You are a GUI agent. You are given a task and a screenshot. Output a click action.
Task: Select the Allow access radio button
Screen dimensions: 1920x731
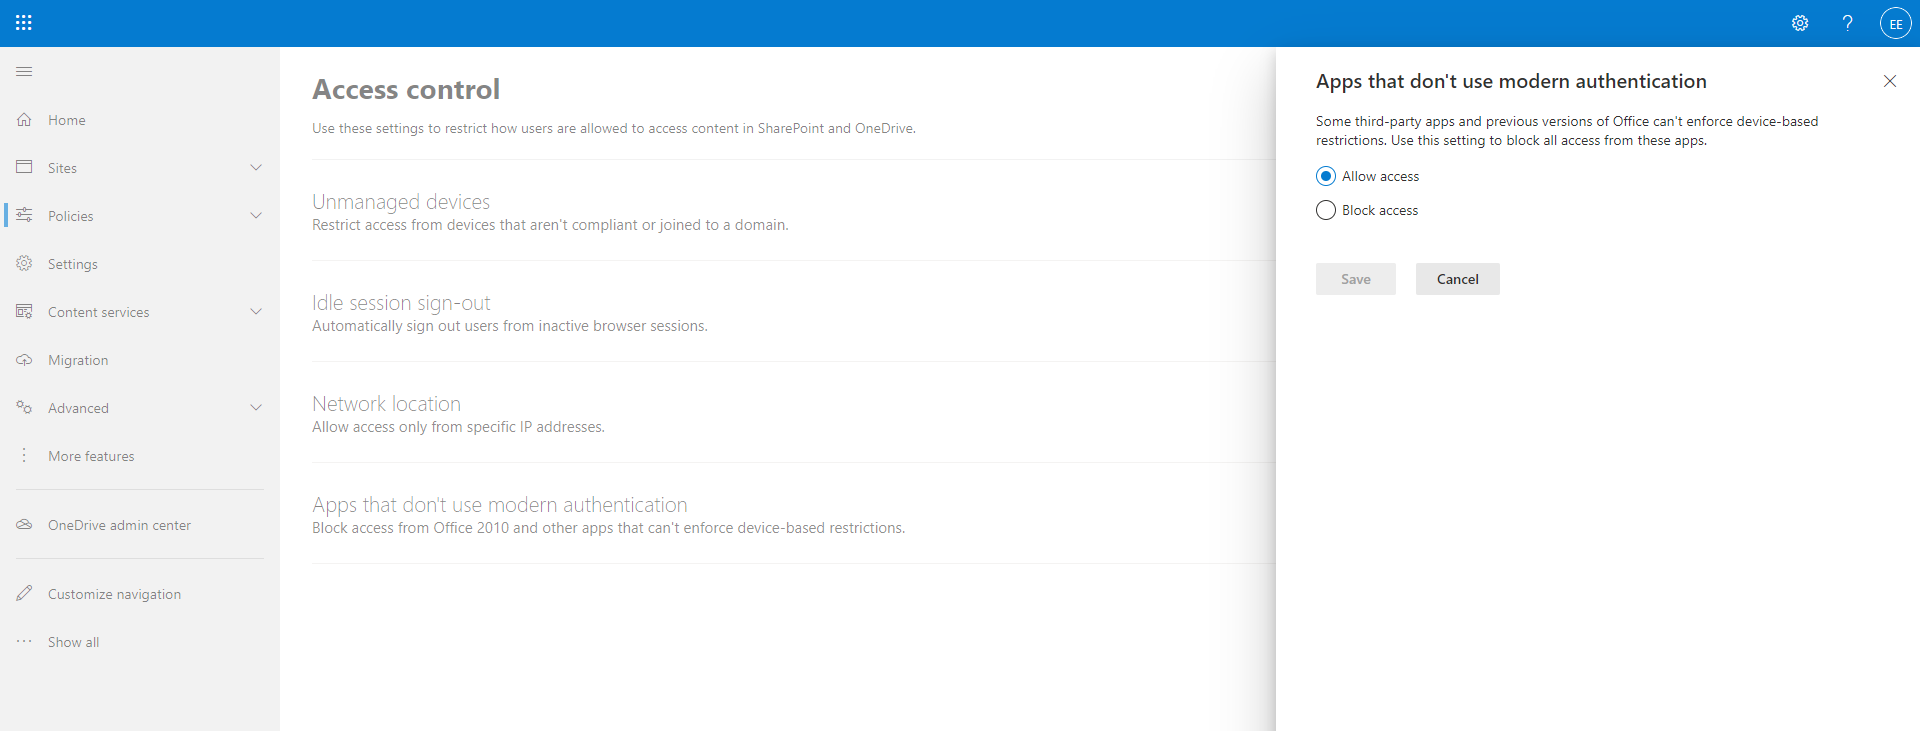(x=1326, y=177)
